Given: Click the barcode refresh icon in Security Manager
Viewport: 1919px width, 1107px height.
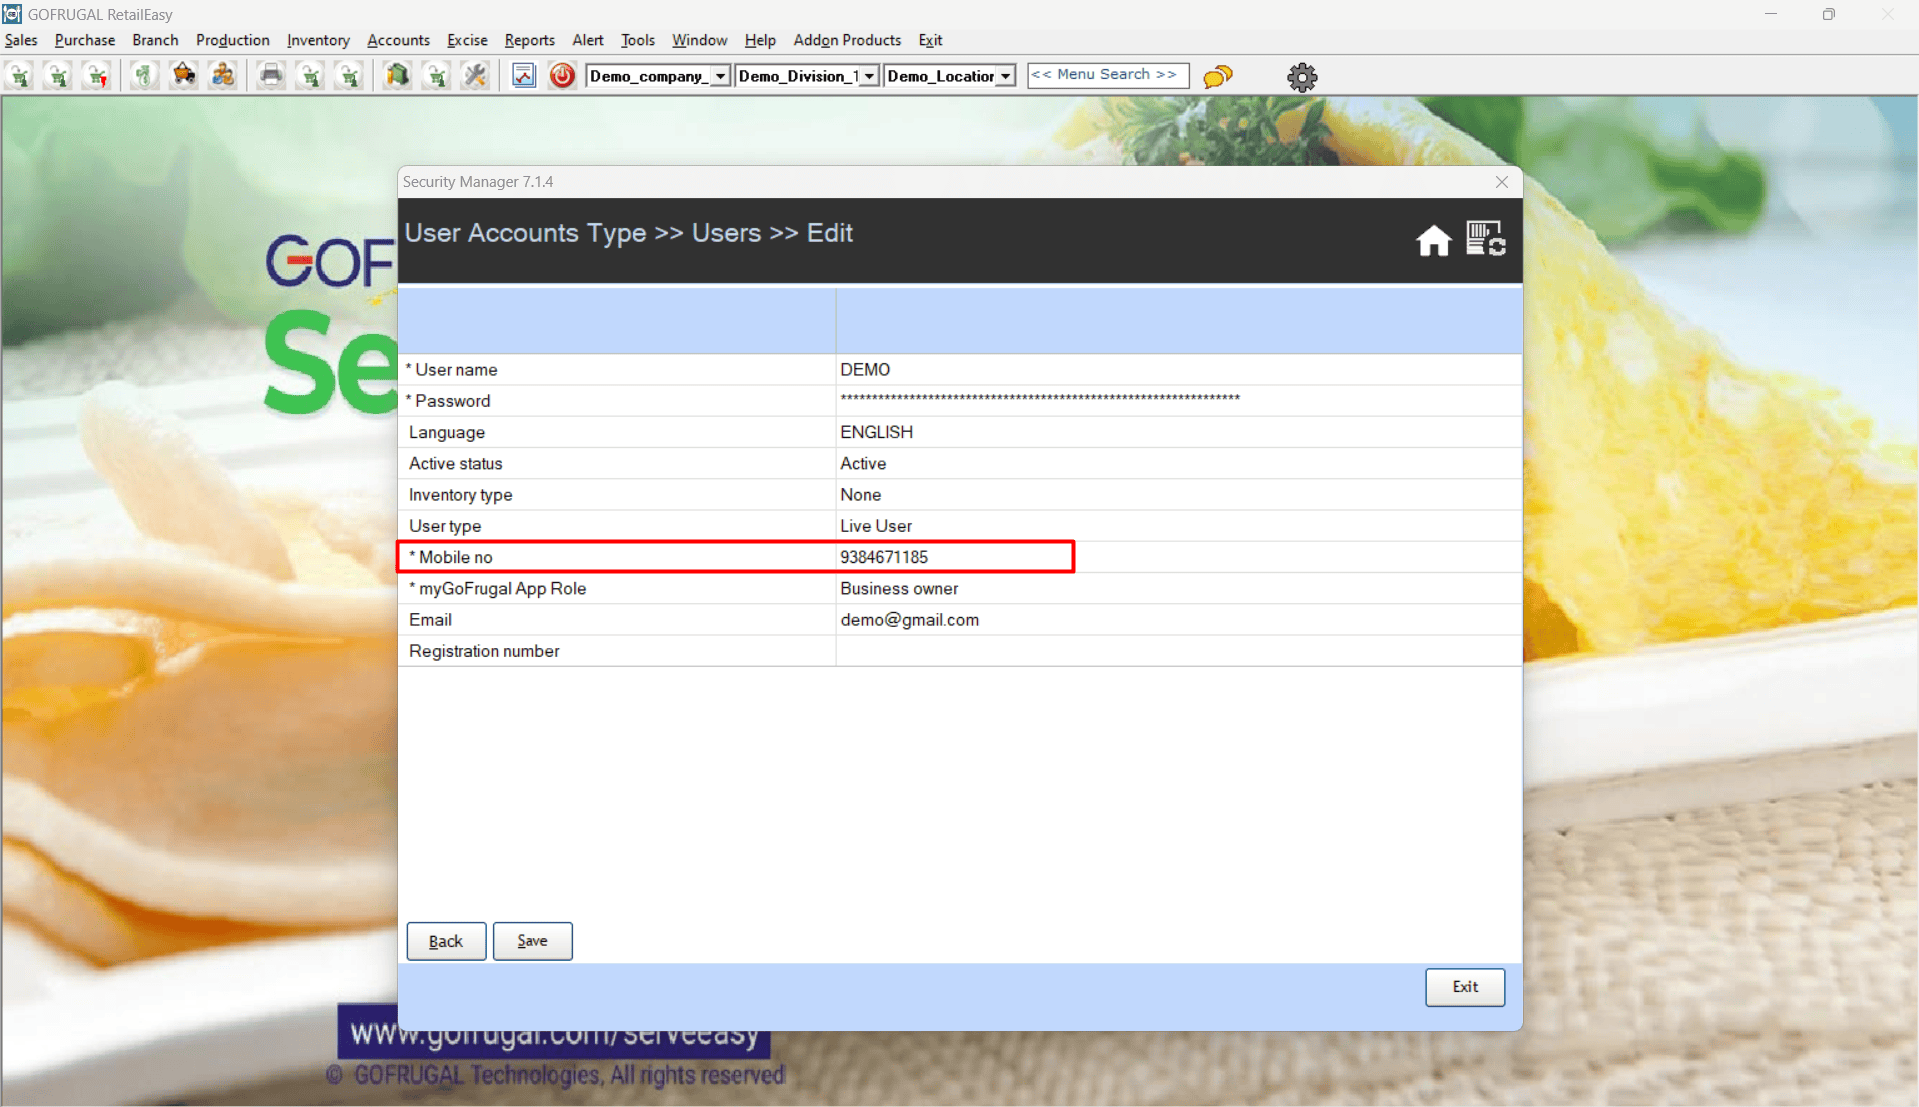Looking at the screenshot, I should [1486, 239].
